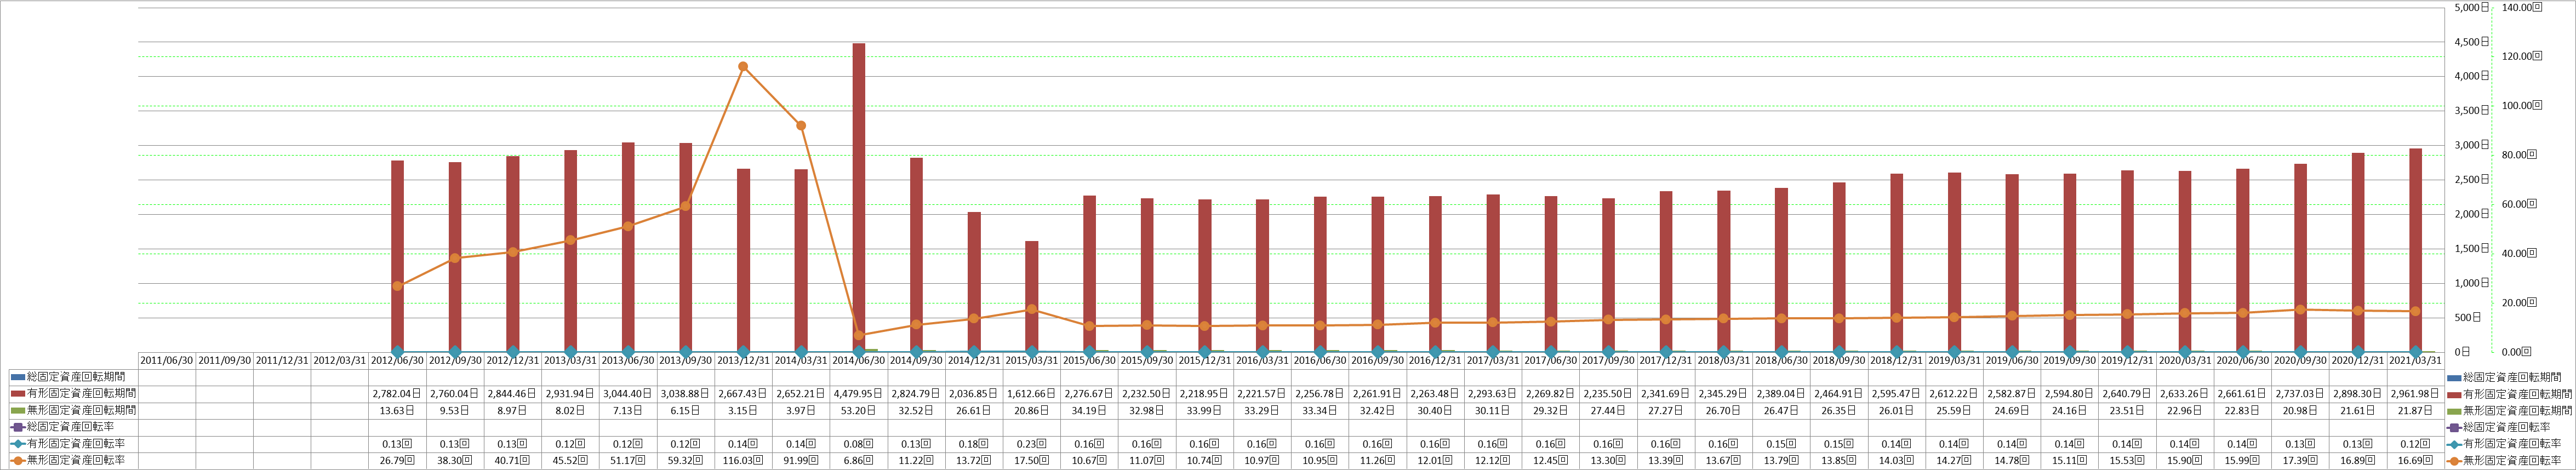Click the 21.87日 table cell
Screen dimensions: 2576x470
point(2416,411)
